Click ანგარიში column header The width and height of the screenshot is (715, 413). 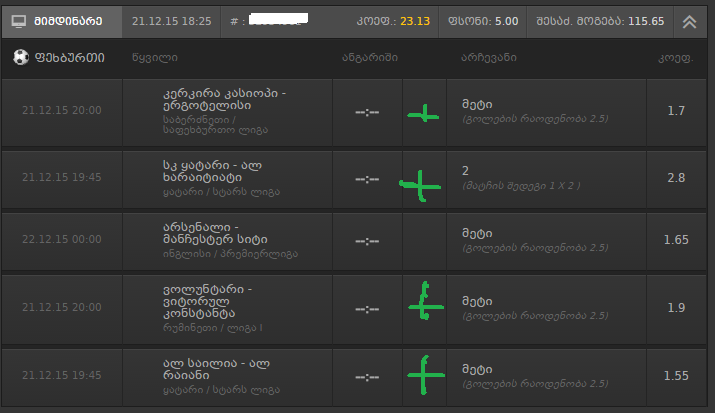tap(370, 58)
